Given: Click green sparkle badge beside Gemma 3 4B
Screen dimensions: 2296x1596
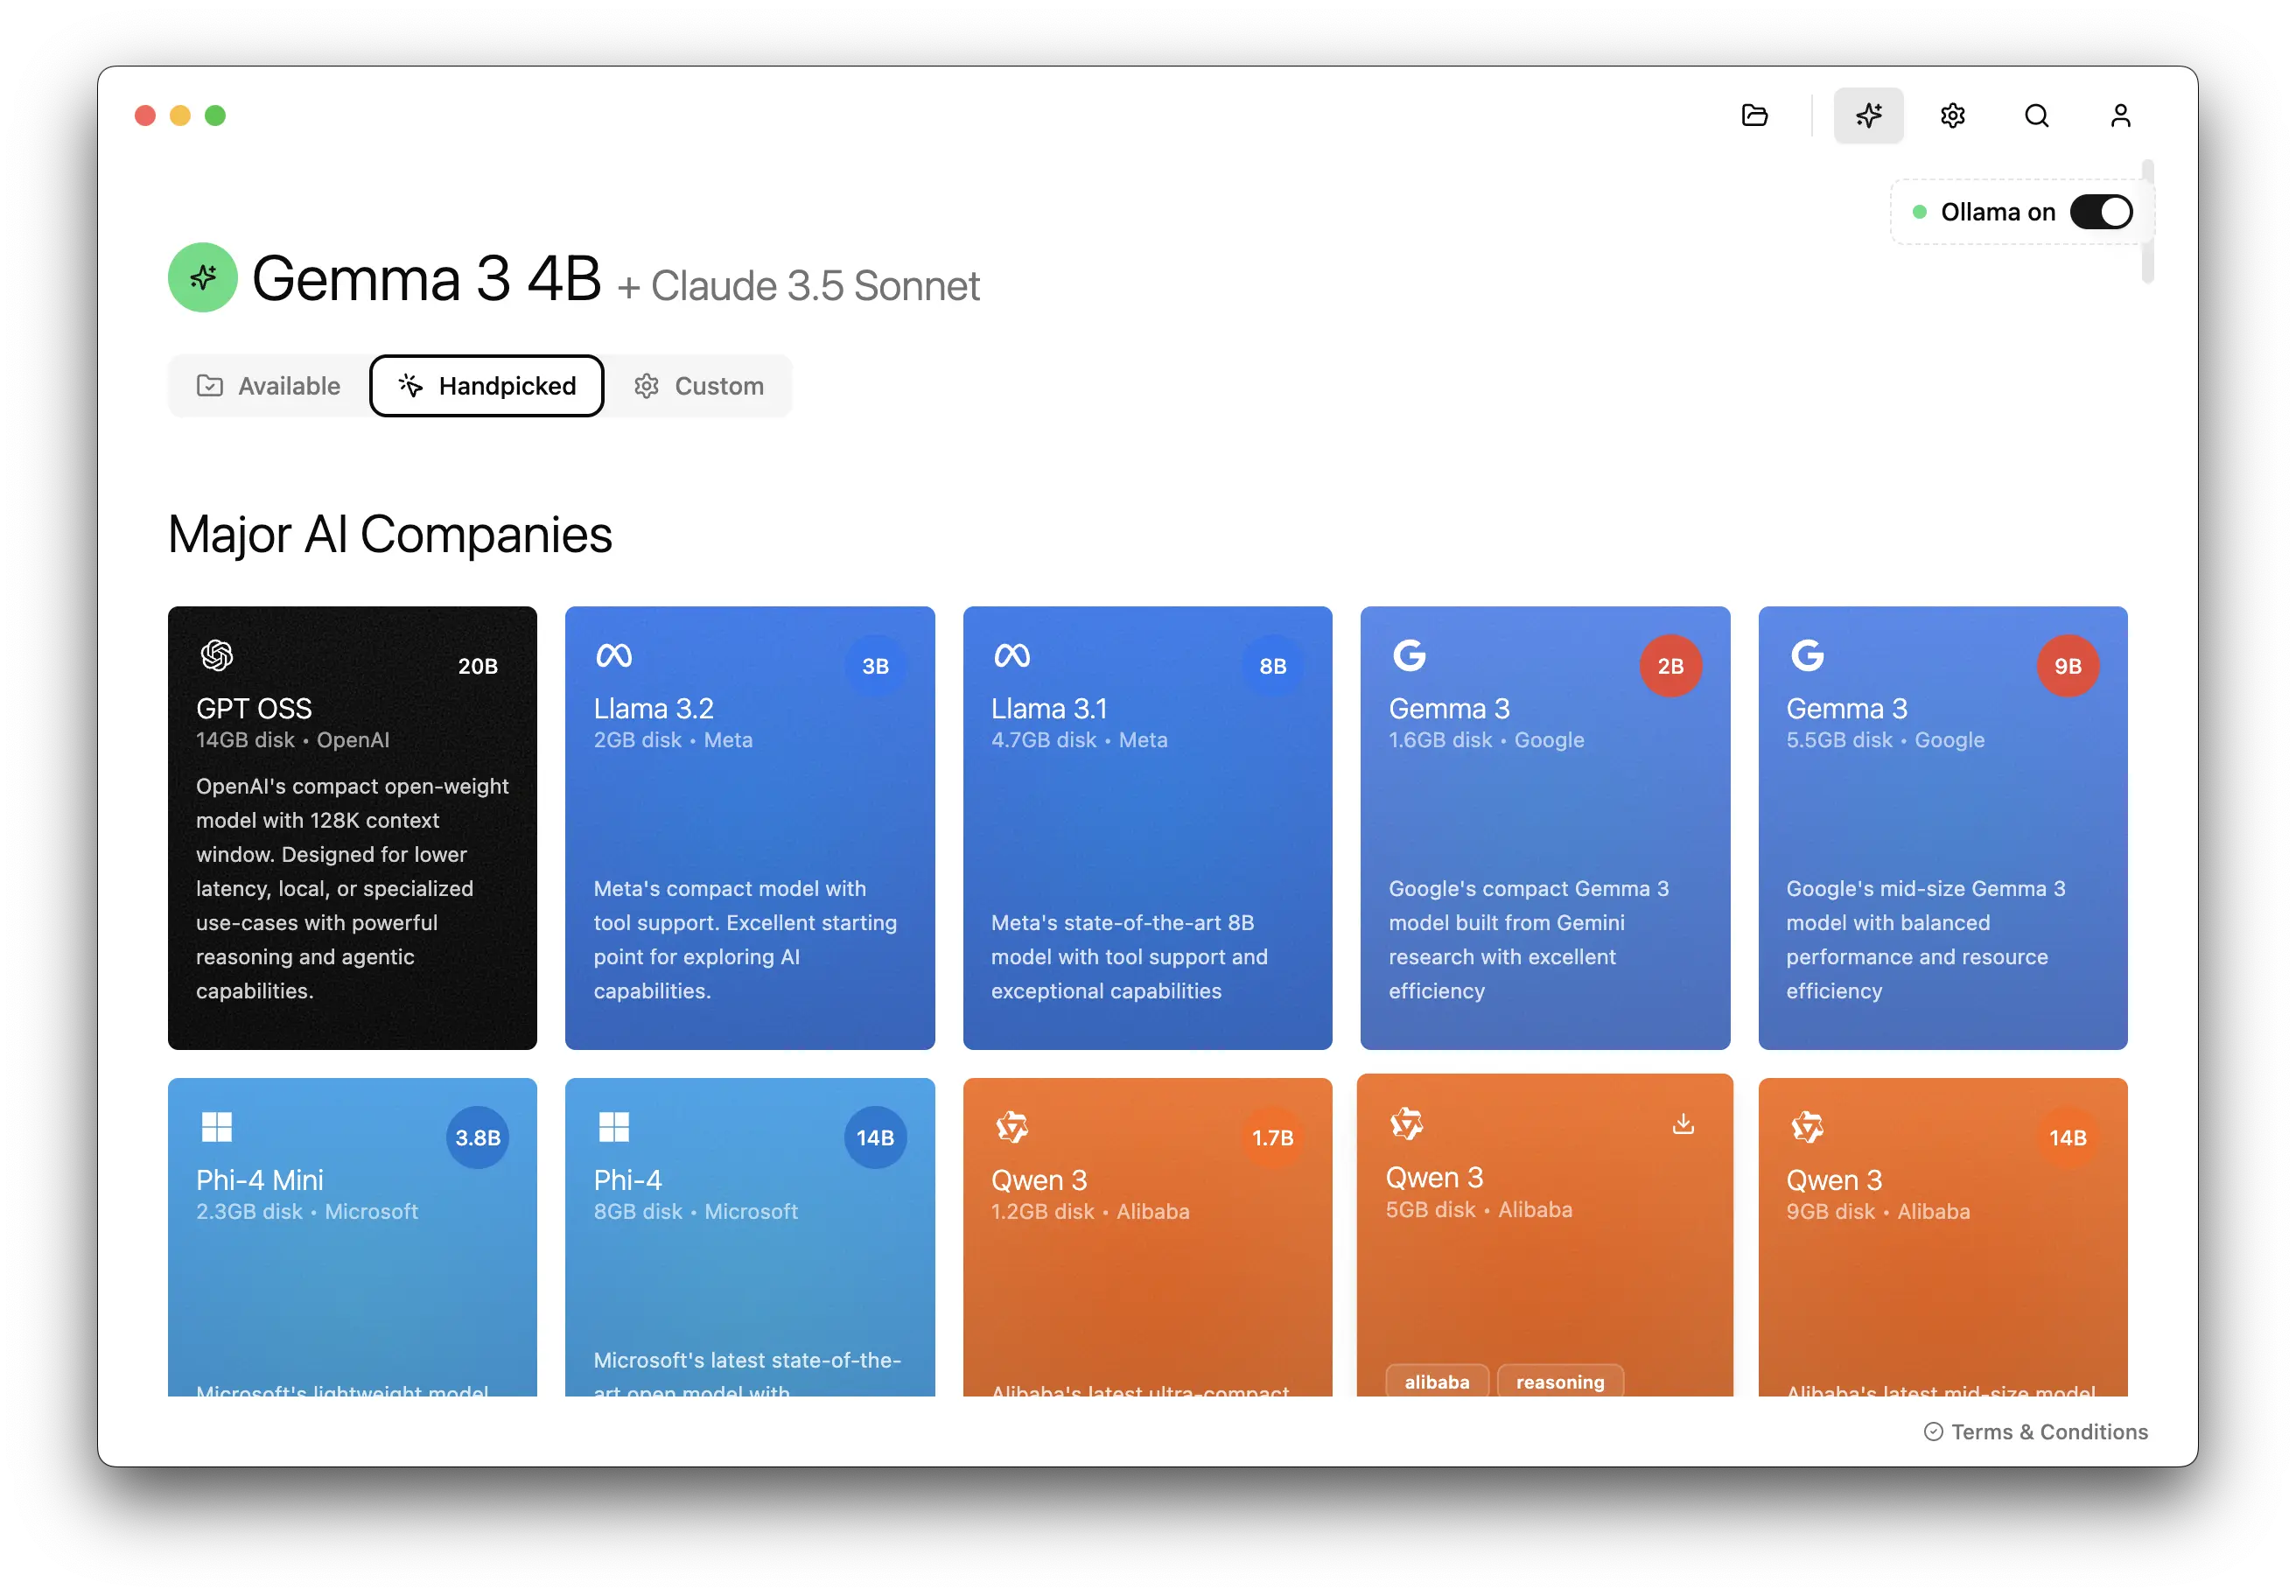Looking at the screenshot, I should click(x=203, y=278).
